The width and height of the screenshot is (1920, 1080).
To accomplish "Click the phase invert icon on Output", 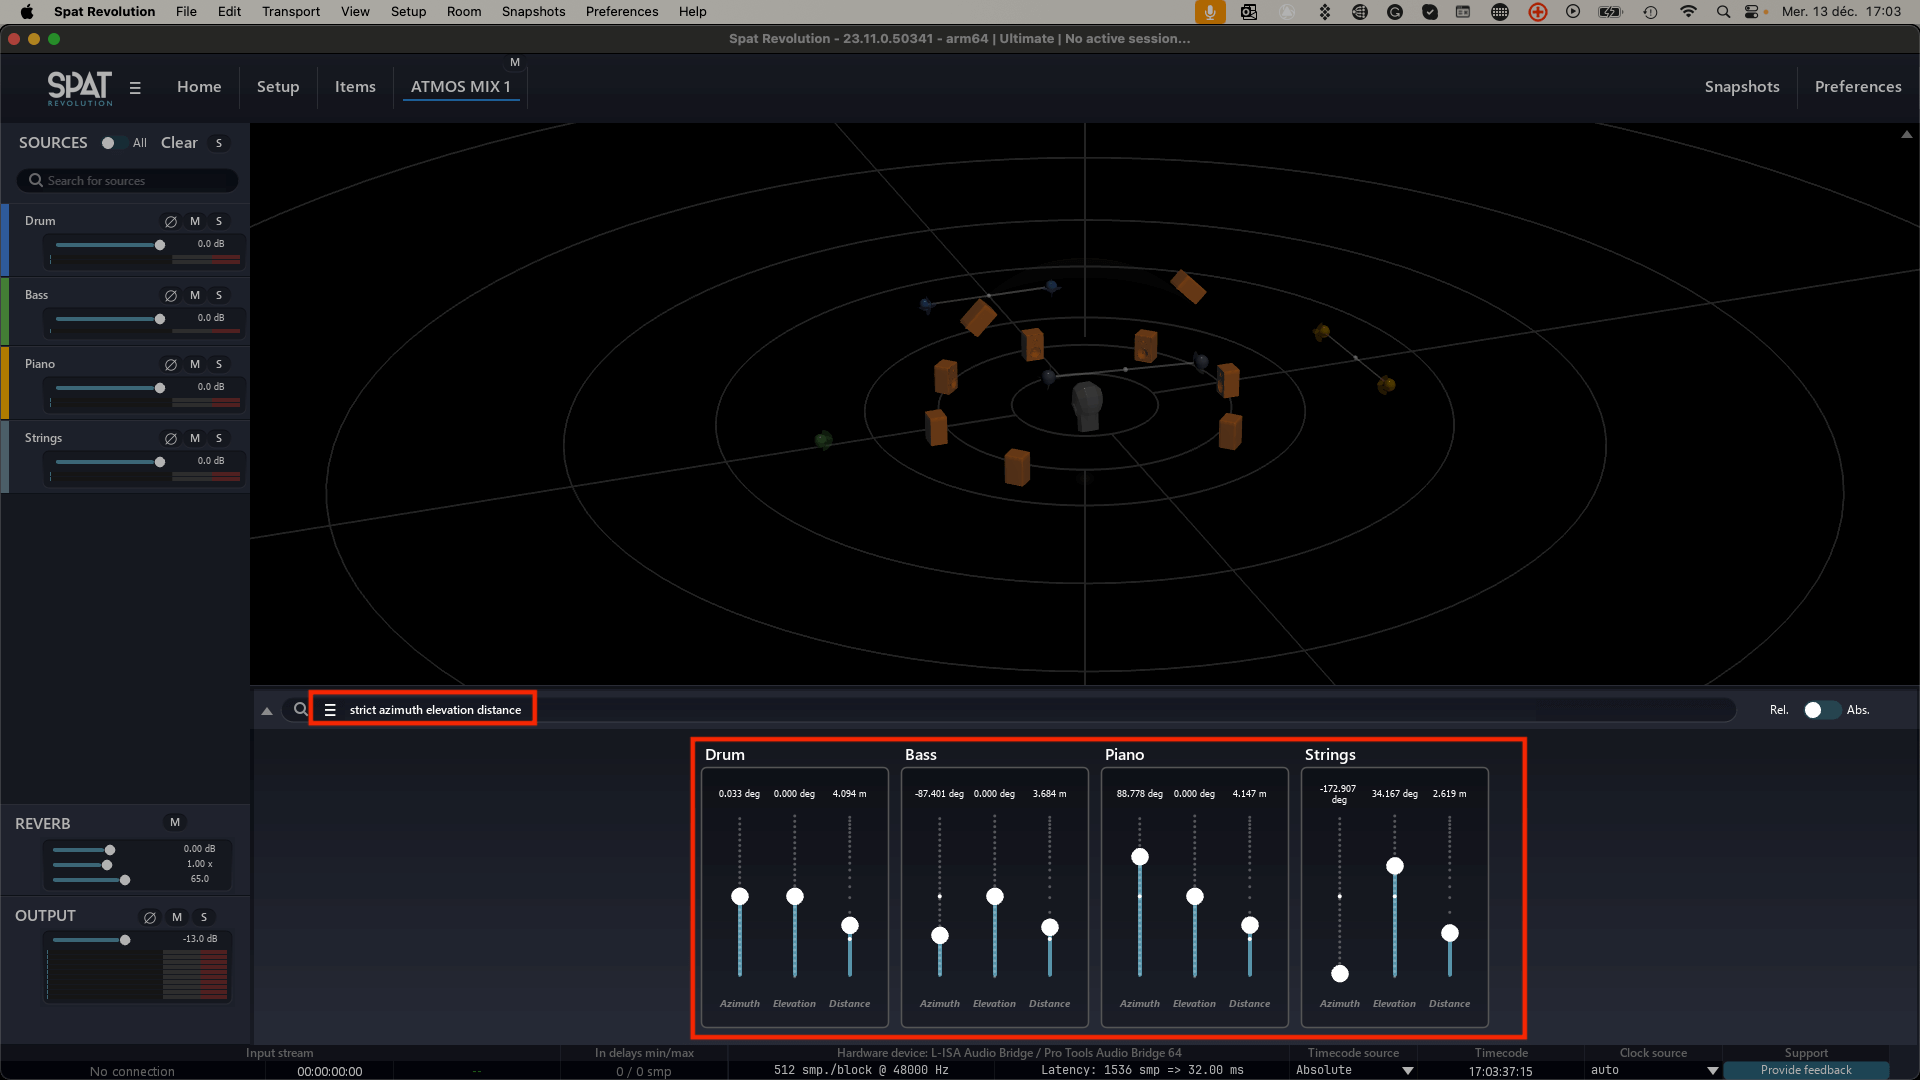I will coord(150,918).
